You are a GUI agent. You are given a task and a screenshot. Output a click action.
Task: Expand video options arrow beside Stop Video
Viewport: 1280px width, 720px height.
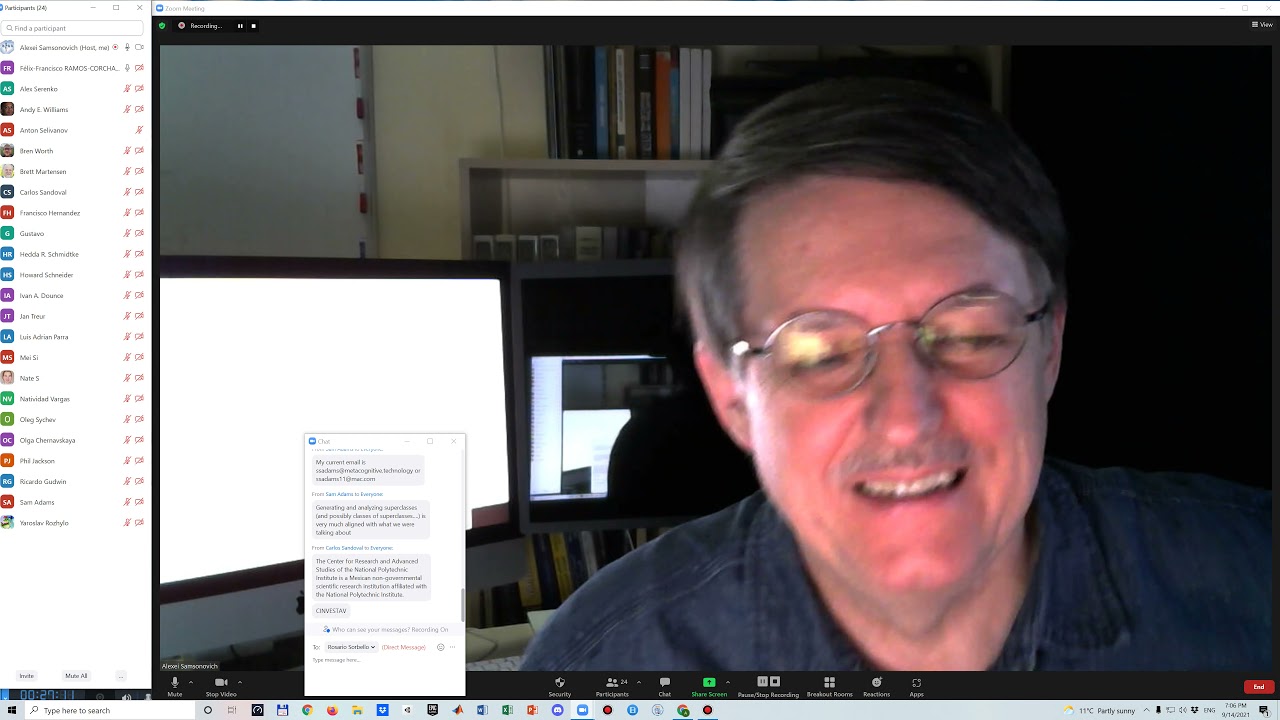click(240, 682)
